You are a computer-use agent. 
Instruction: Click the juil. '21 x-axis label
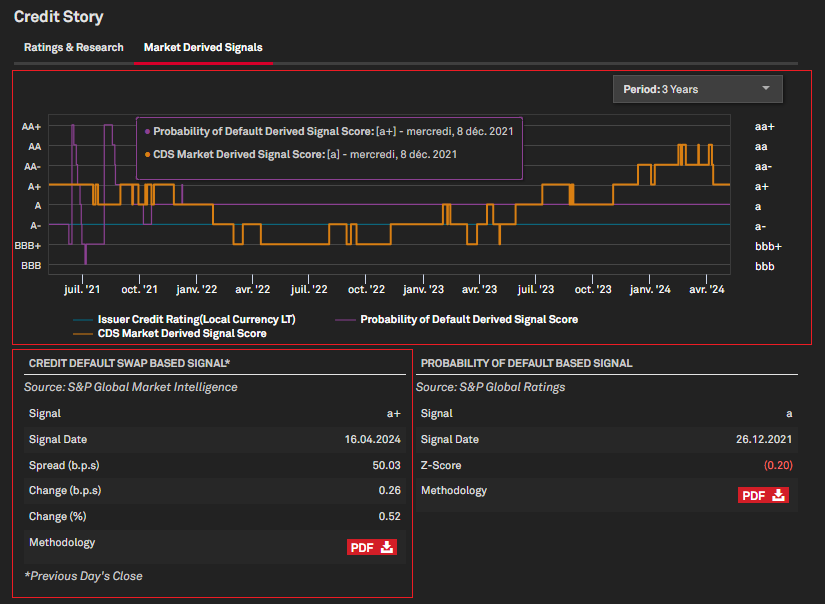pyautogui.click(x=81, y=289)
